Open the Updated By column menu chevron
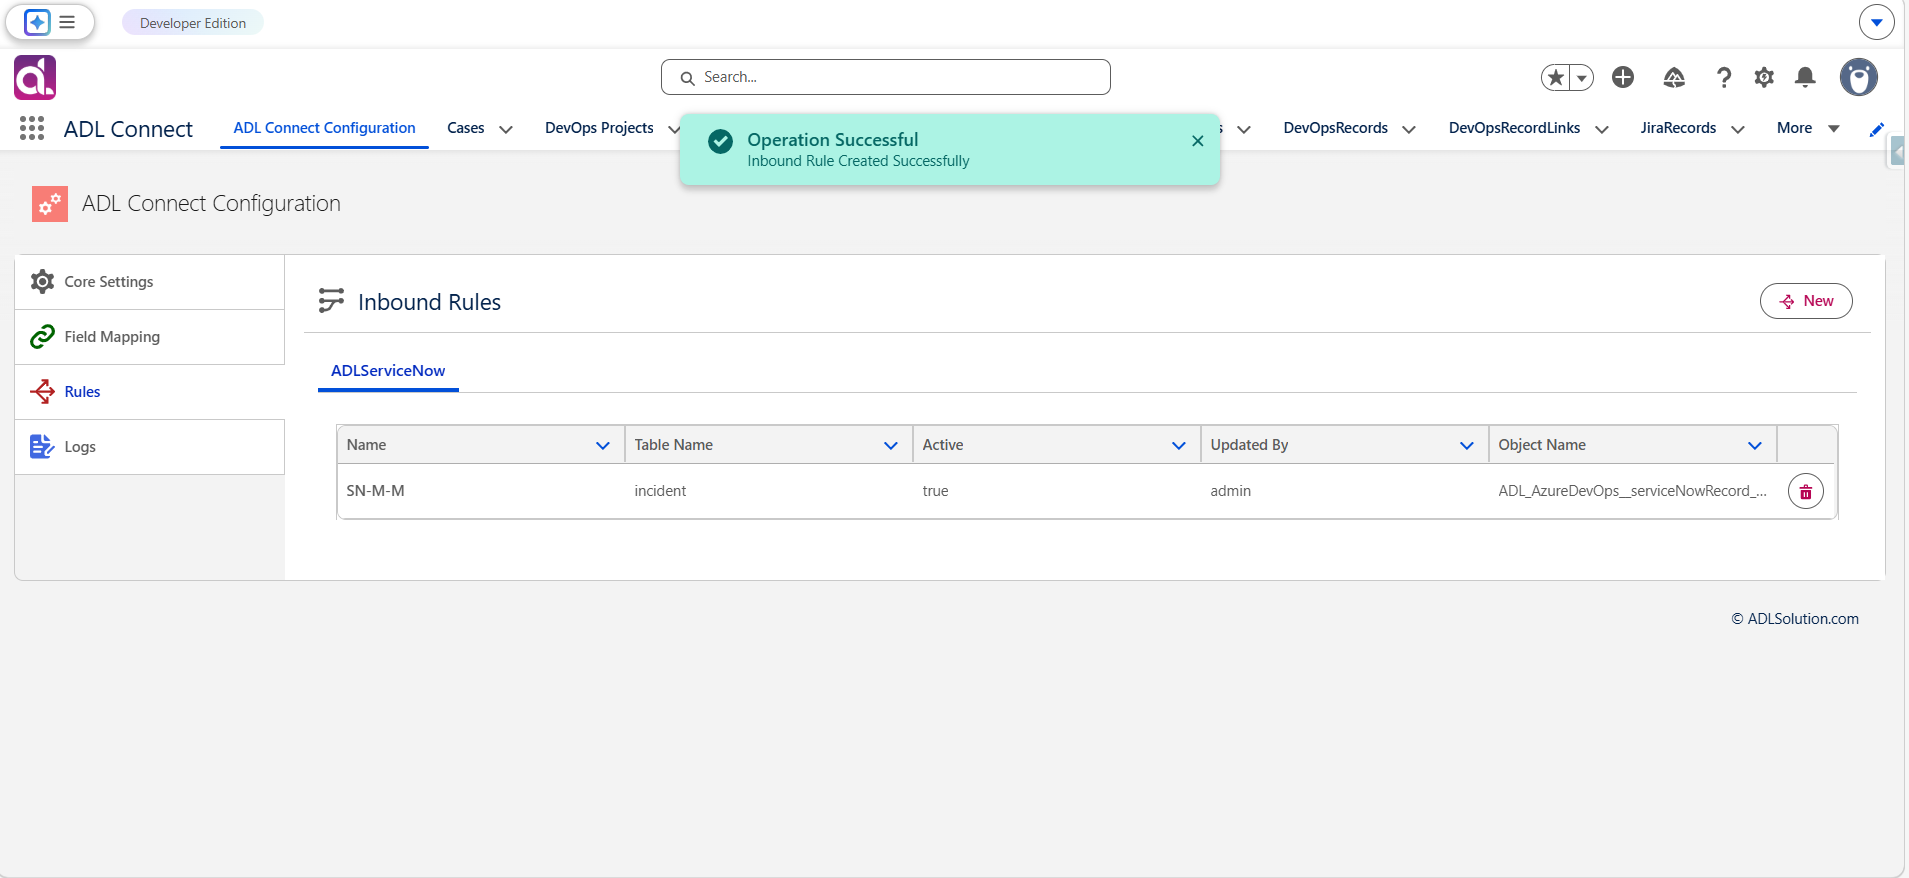The height and width of the screenshot is (878, 1909). [1467, 445]
